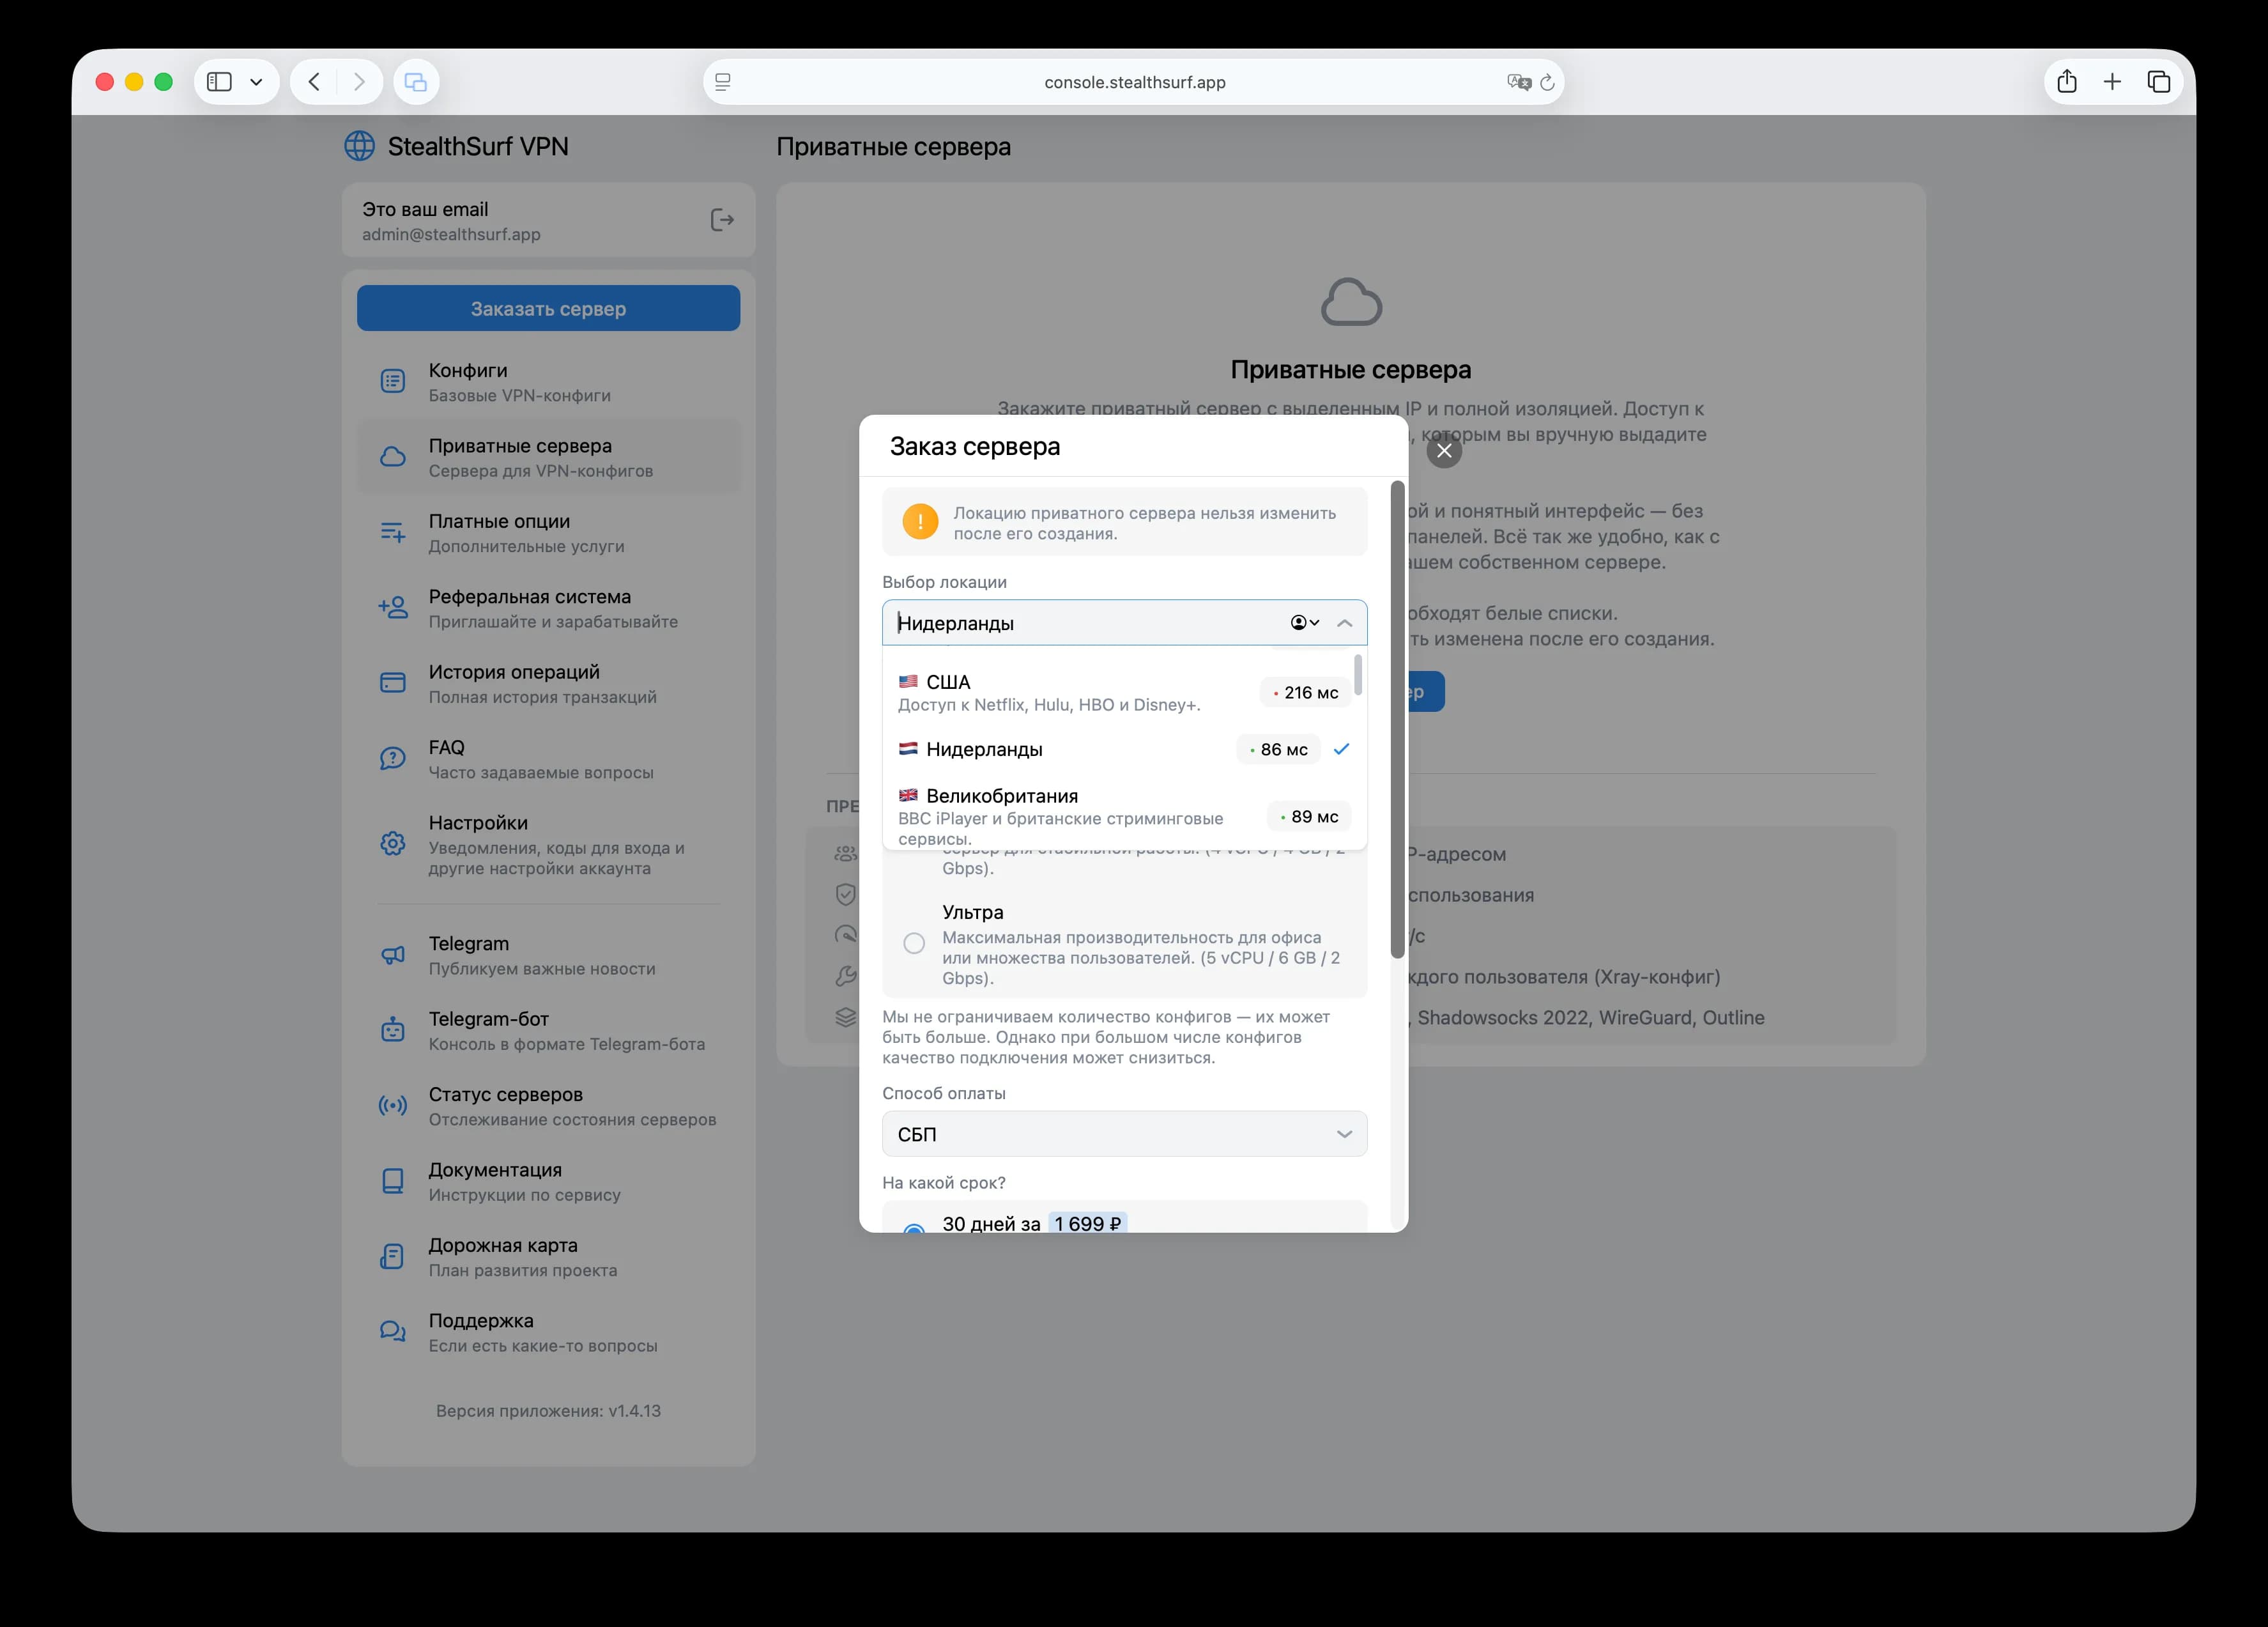Viewport: 2268px width, 1627px height.
Task: Click the browser back arrow
Action: point(314,82)
